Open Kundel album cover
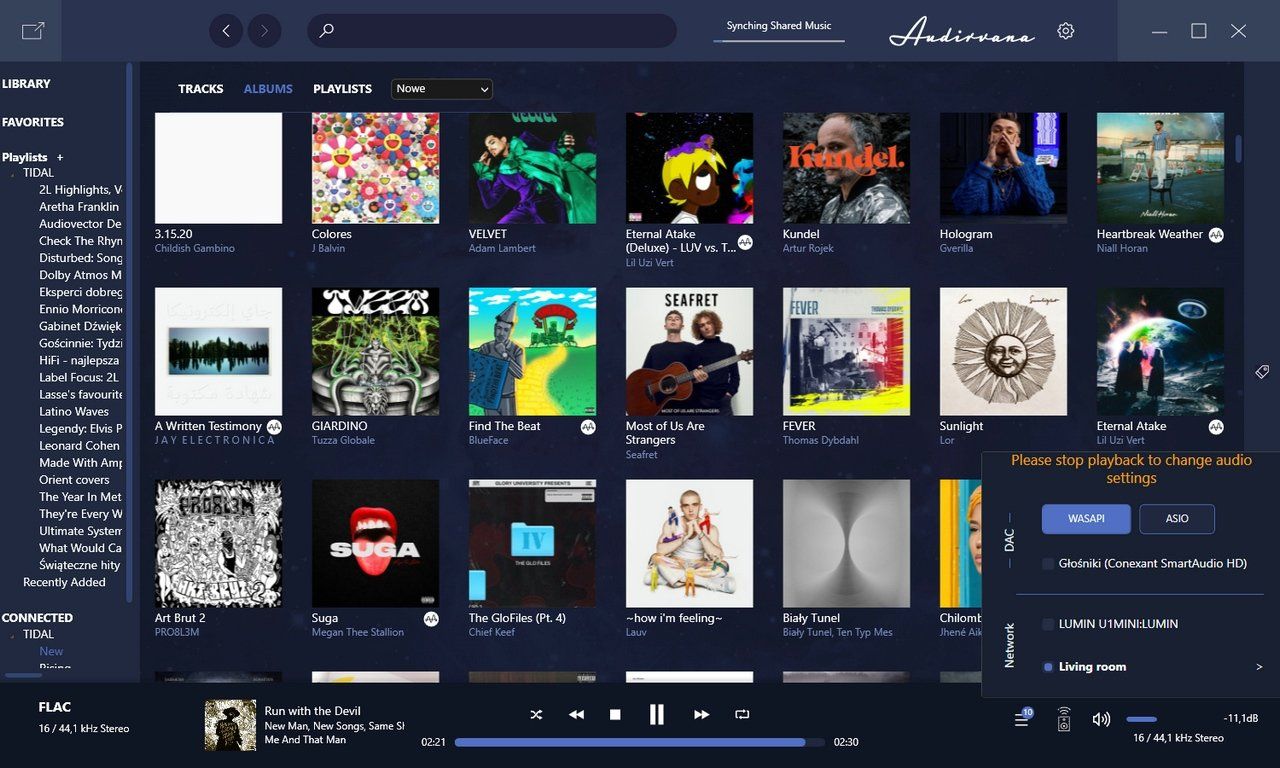 (x=846, y=168)
